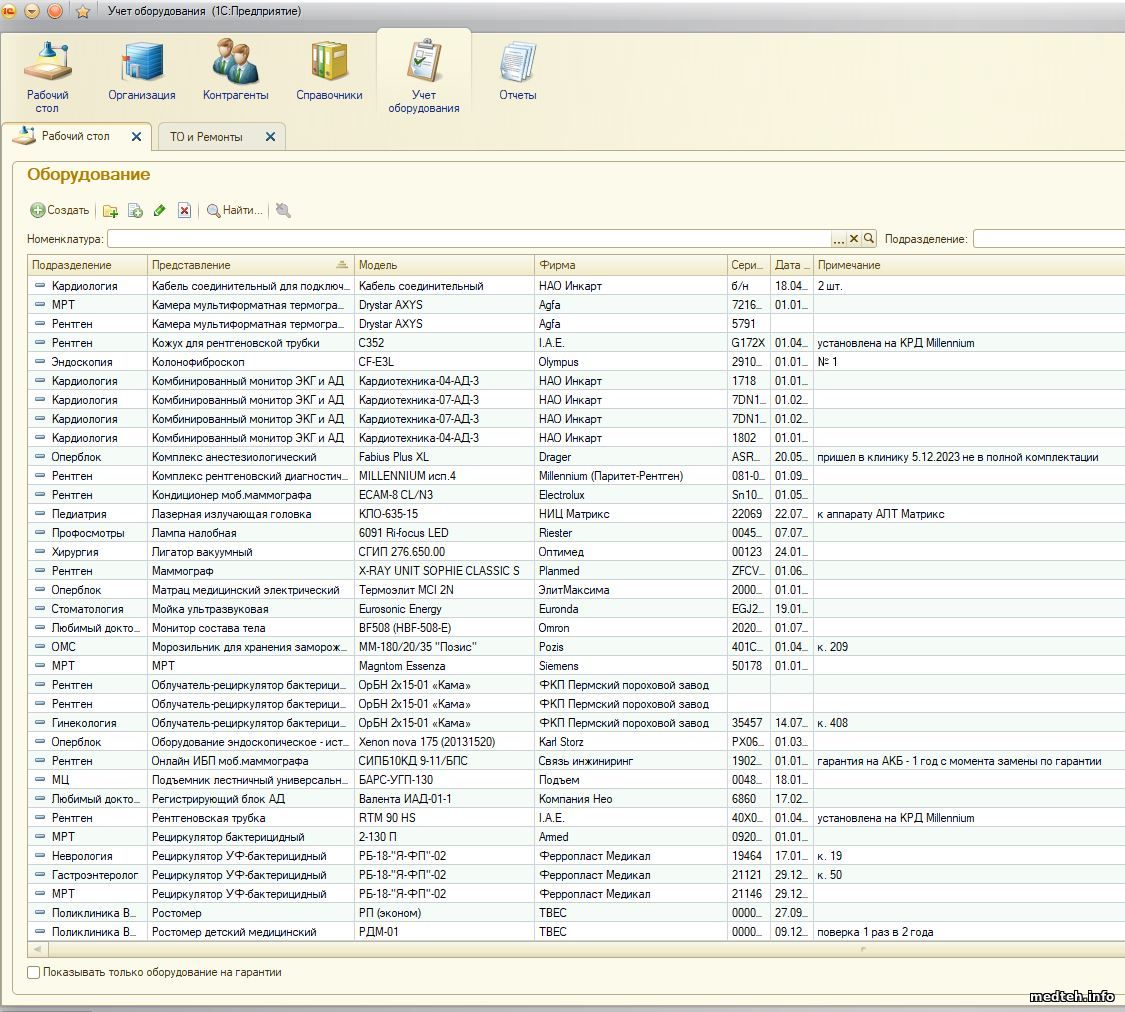This screenshot has width=1125, height=1012.
Task: Enable showing only equipment under warranty
Action: (34, 972)
